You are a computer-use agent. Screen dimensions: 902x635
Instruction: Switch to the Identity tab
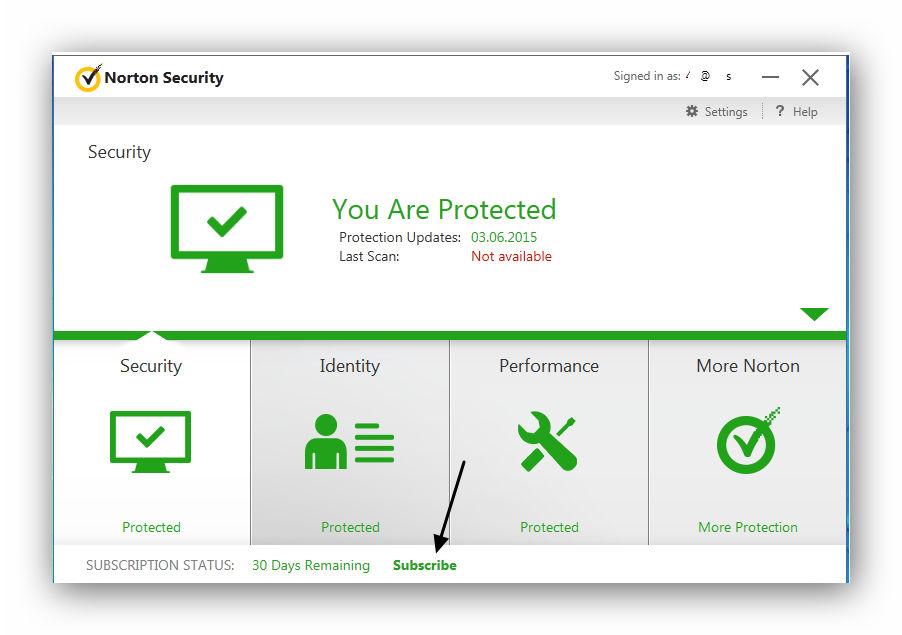point(350,366)
